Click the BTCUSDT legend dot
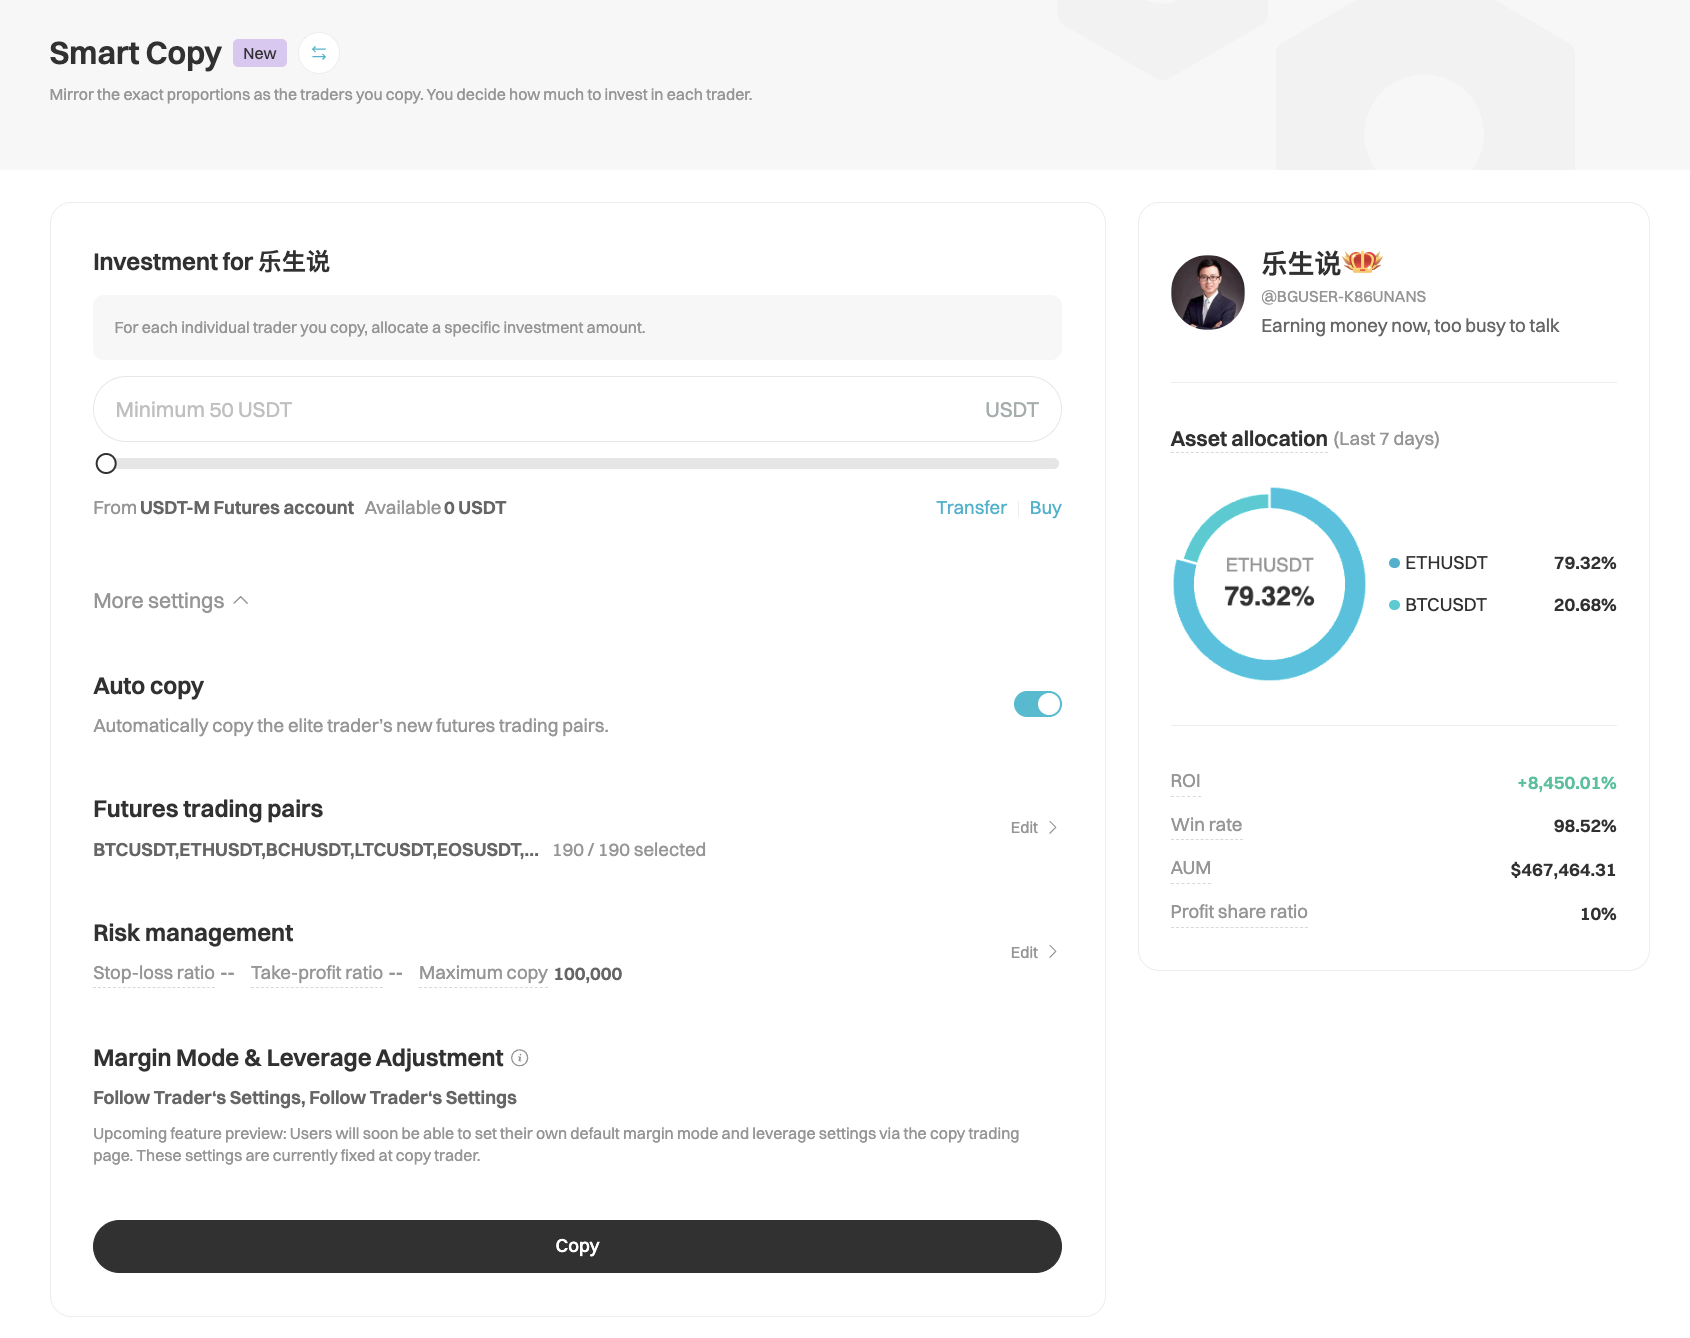Image resolution: width=1690 pixels, height=1338 pixels. pyautogui.click(x=1394, y=605)
